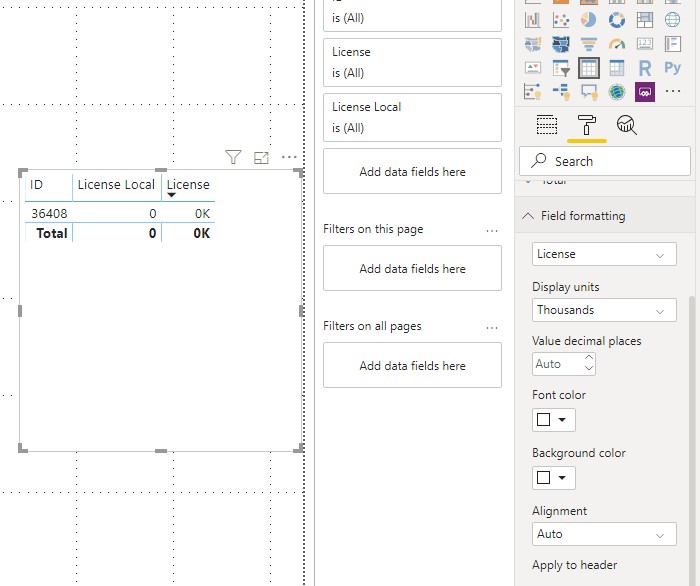Select the Key influencers visualization
700x586 pixels.
coord(533,92)
